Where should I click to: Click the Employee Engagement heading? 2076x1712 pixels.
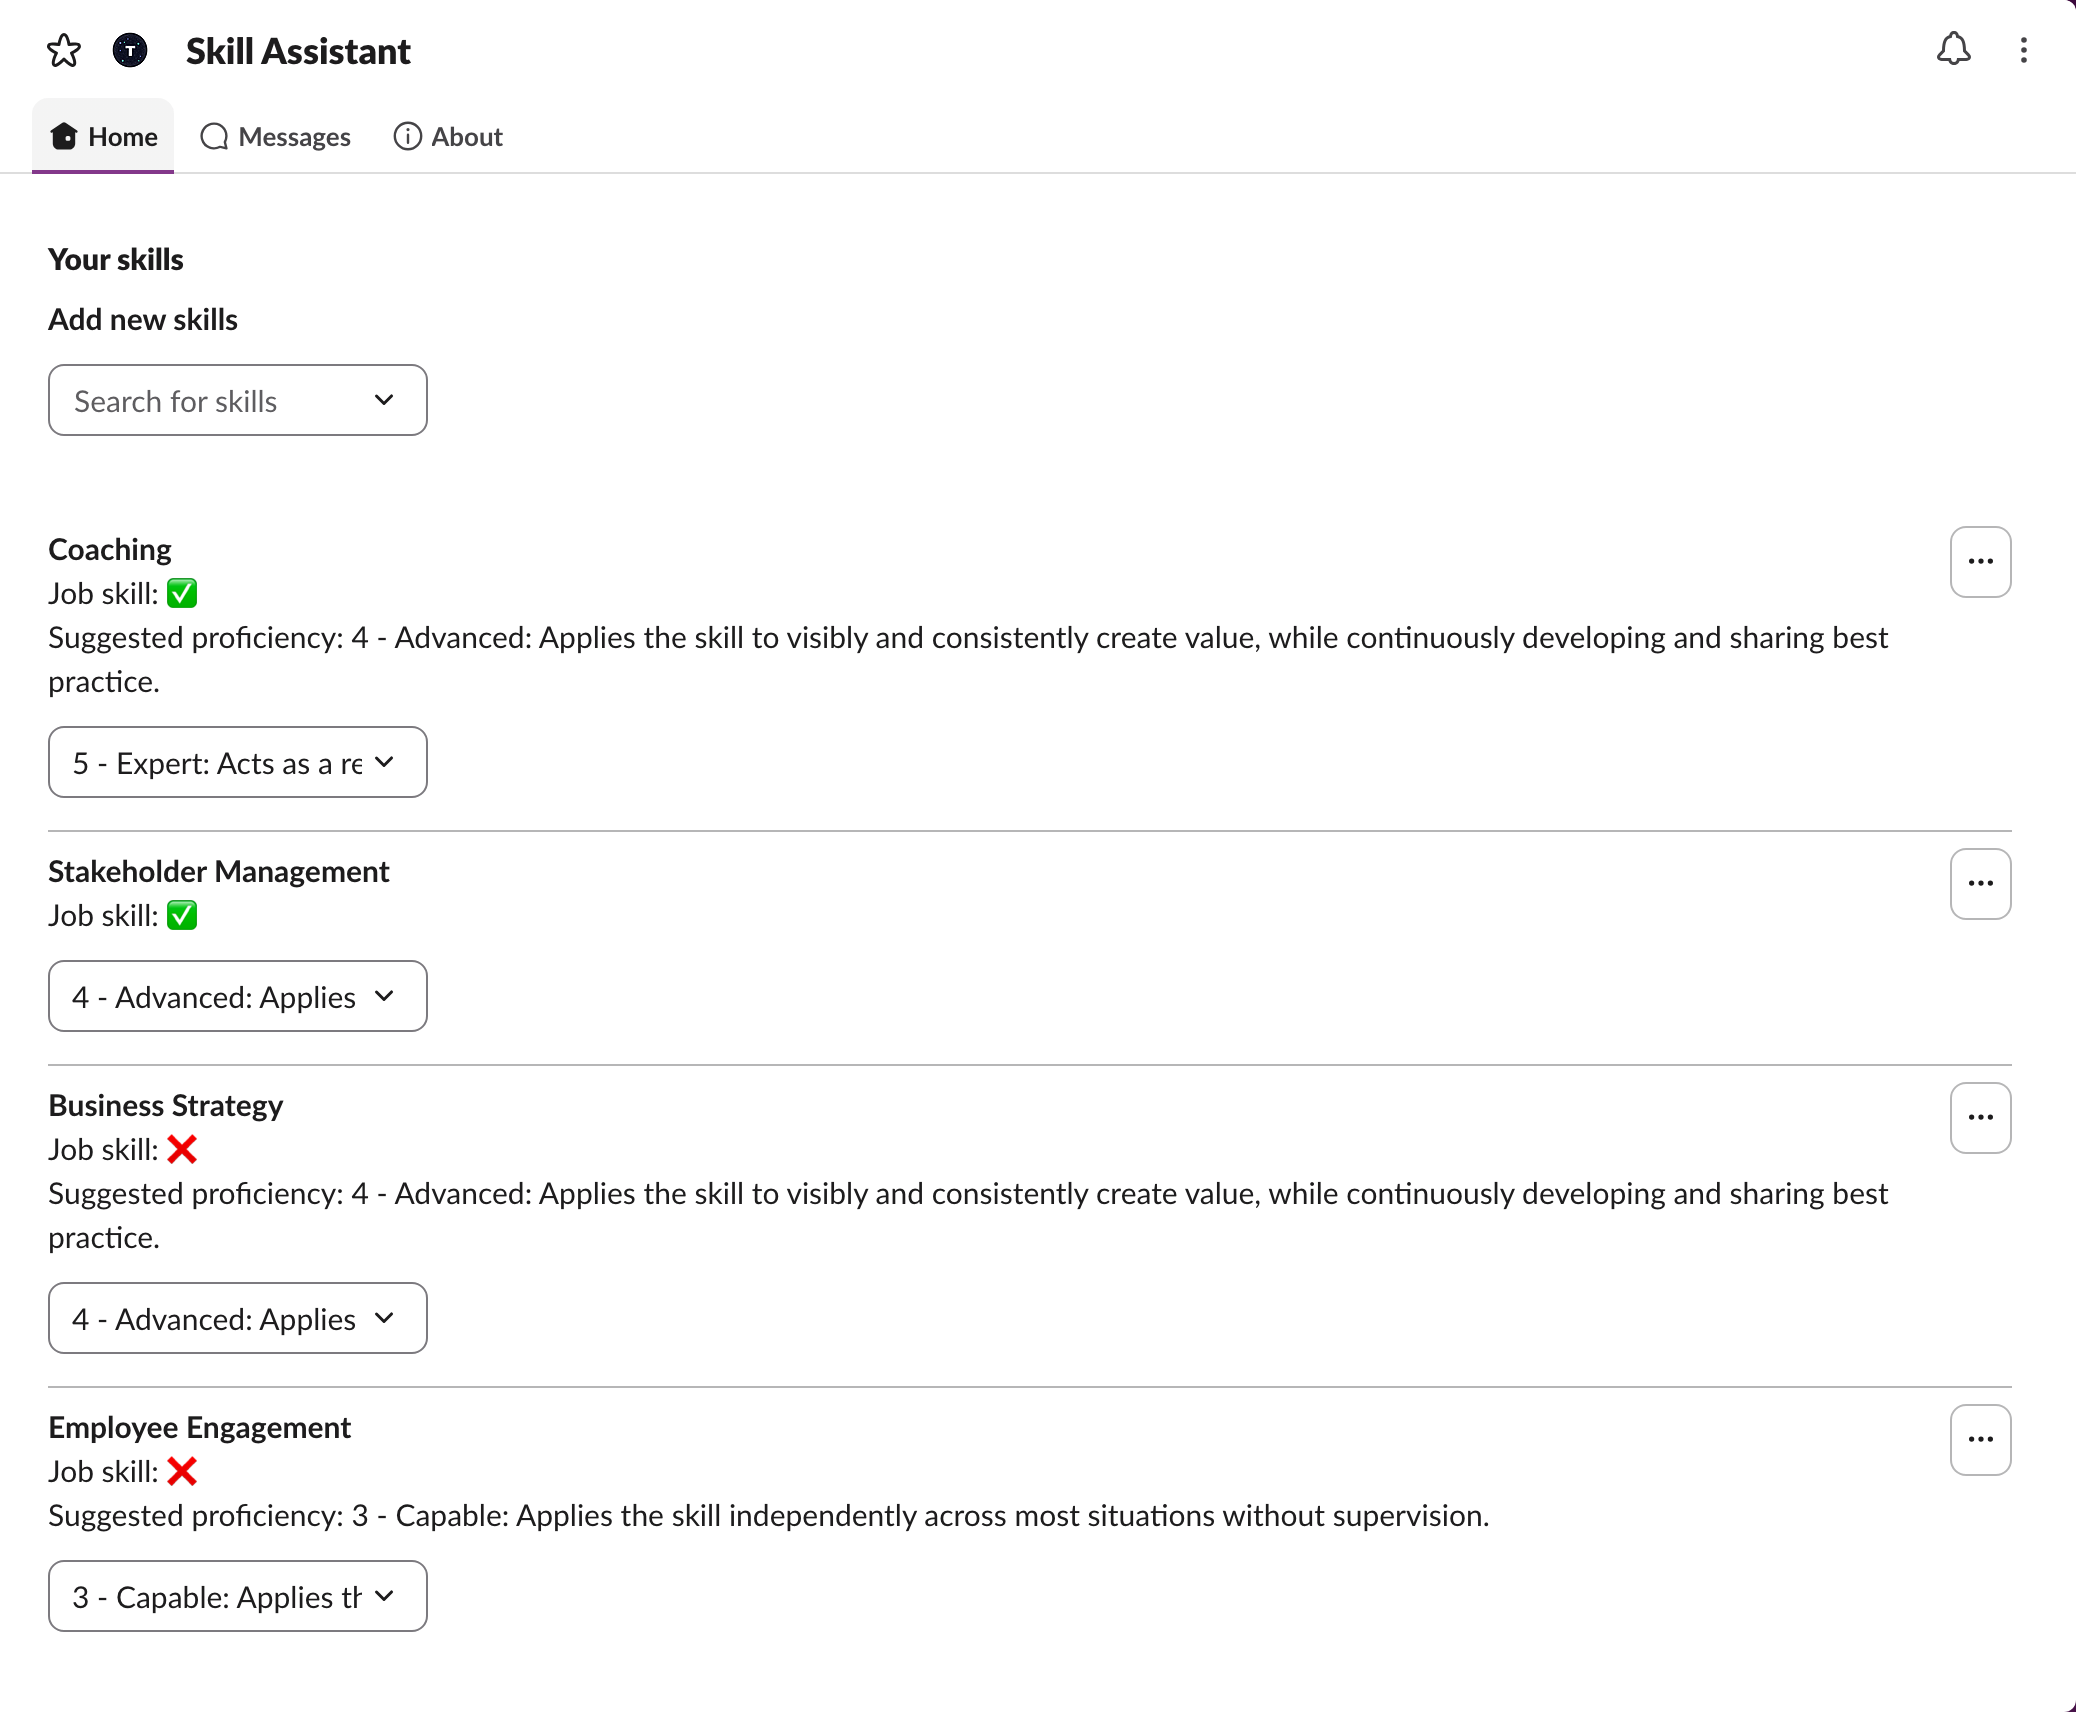pyautogui.click(x=200, y=1427)
